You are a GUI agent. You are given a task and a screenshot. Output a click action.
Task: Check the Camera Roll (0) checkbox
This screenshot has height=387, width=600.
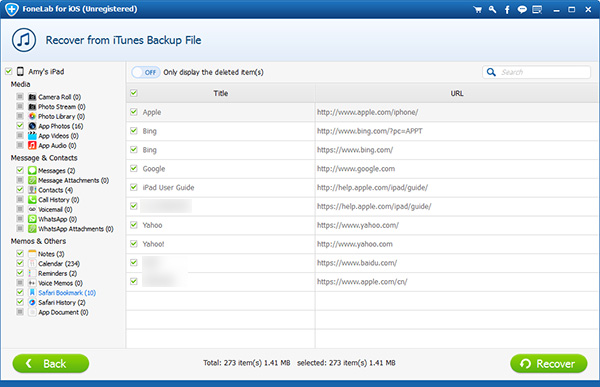click(20, 96)
